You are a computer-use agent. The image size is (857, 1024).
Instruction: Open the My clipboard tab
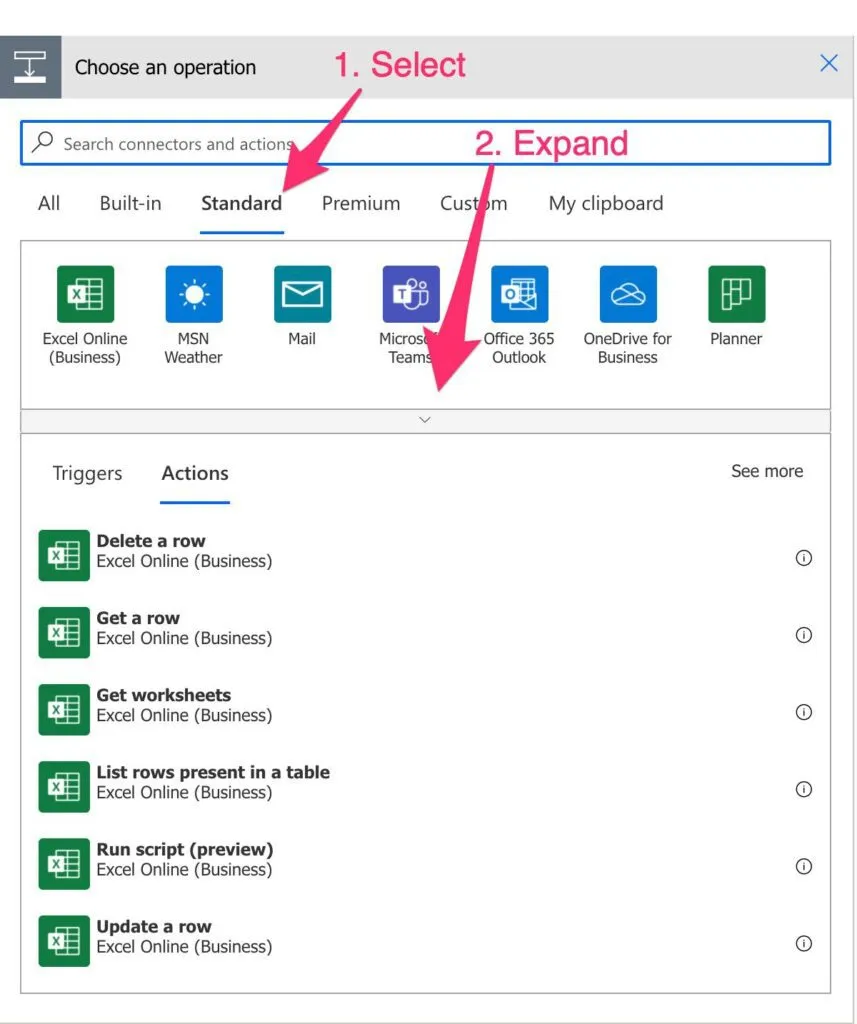pyautogui.click(x=605, y=203)
